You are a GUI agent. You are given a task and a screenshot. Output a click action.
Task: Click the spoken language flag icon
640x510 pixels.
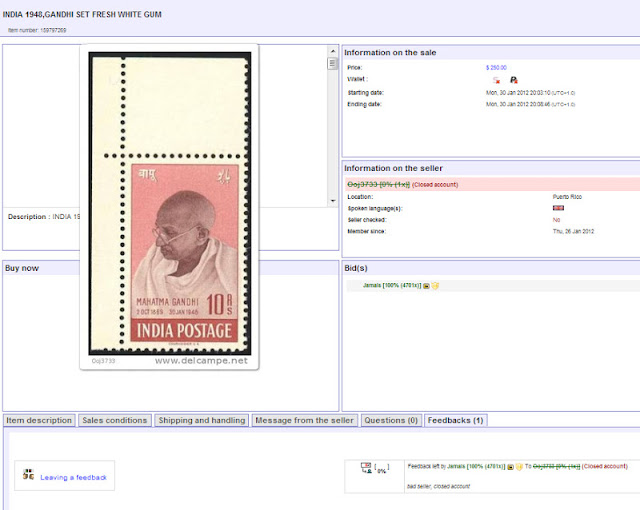(x=558, y=208)
